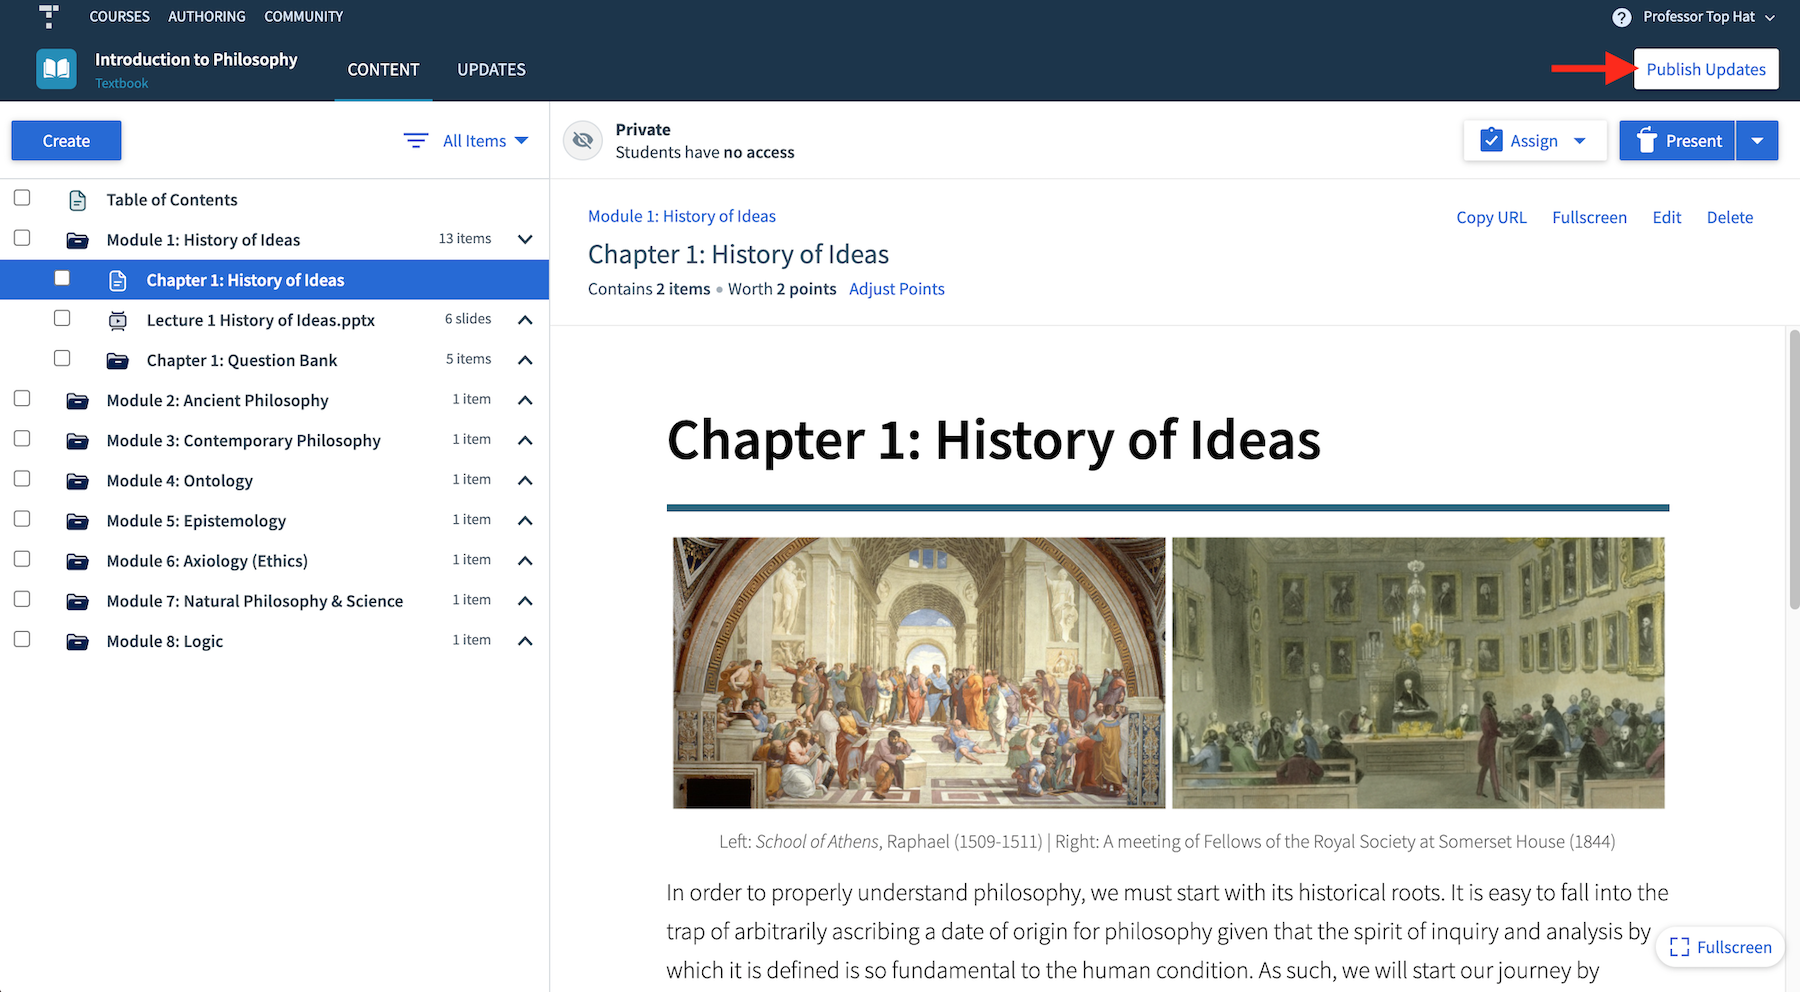Click the Table of Contents document icon
This screenshot has width=1800, height=992.
[x=77, y=200]
